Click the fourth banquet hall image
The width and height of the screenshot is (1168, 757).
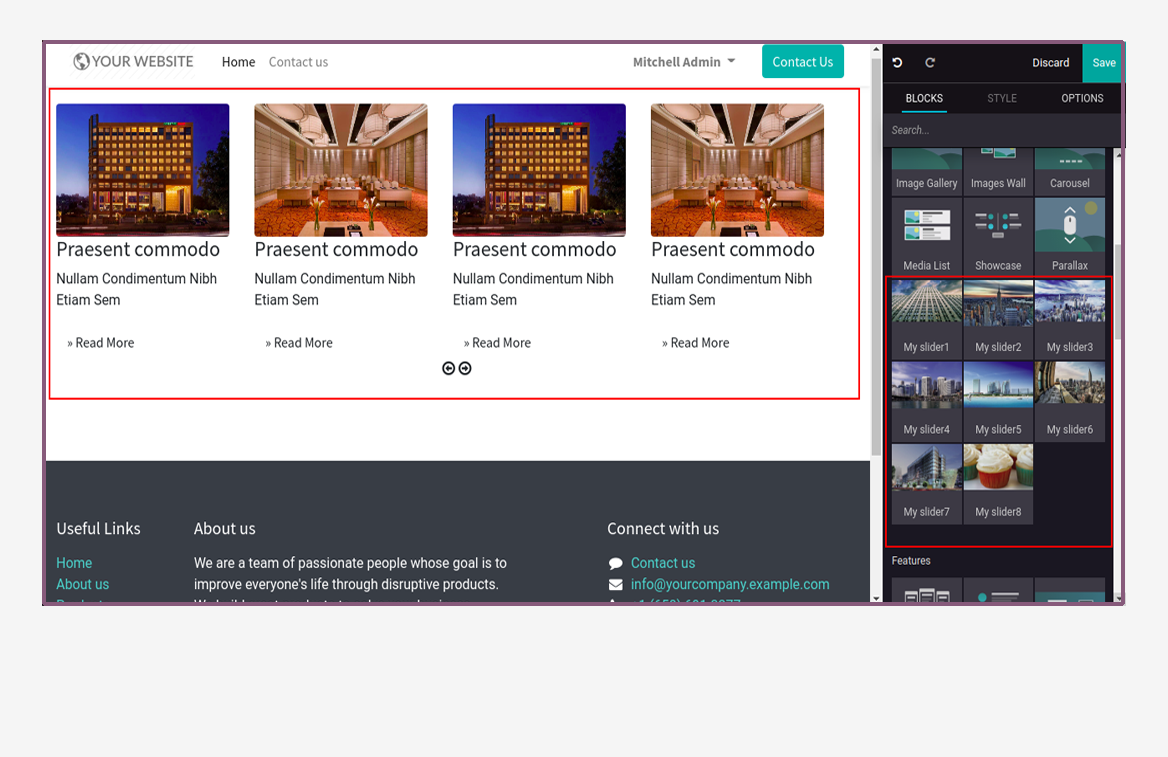pos(737,170)
